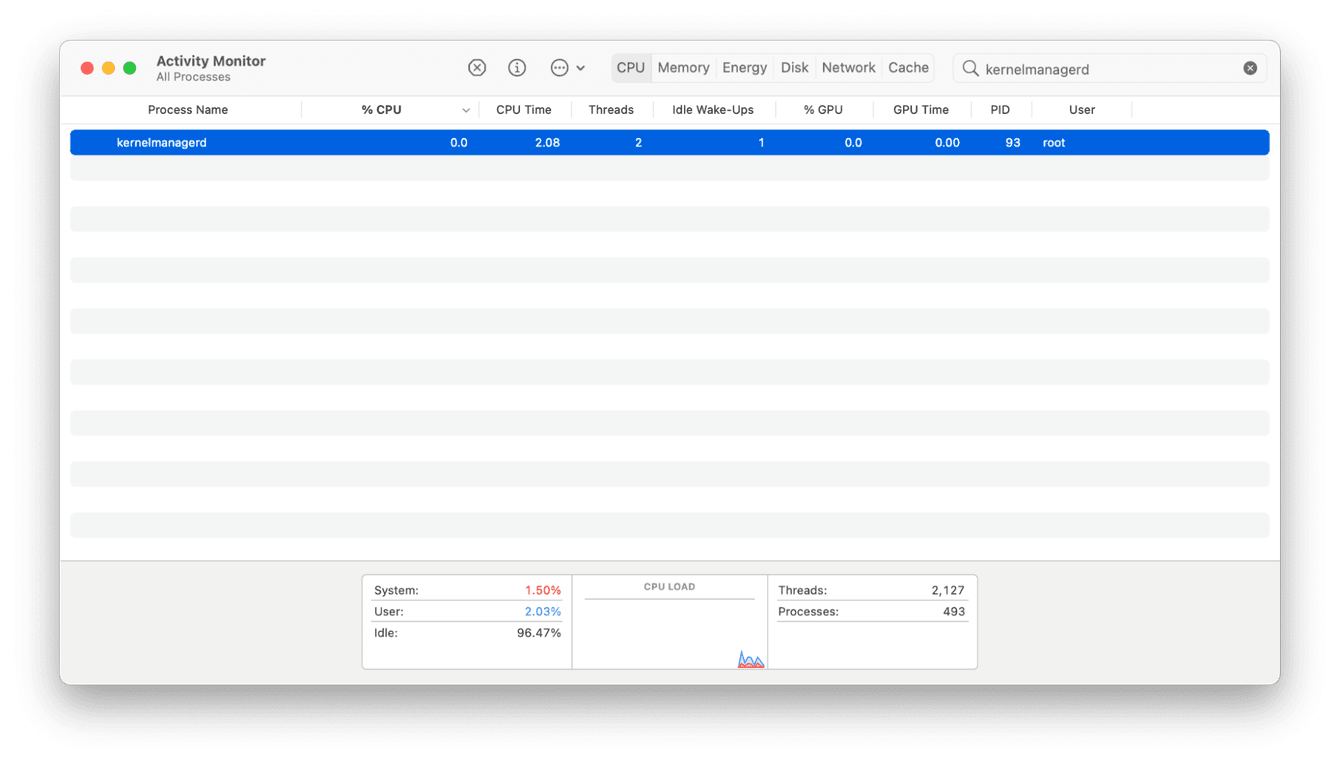This screenshot has width=1340, height=764.
Task: Click inside the search input field
Action: click(1100, 68)
